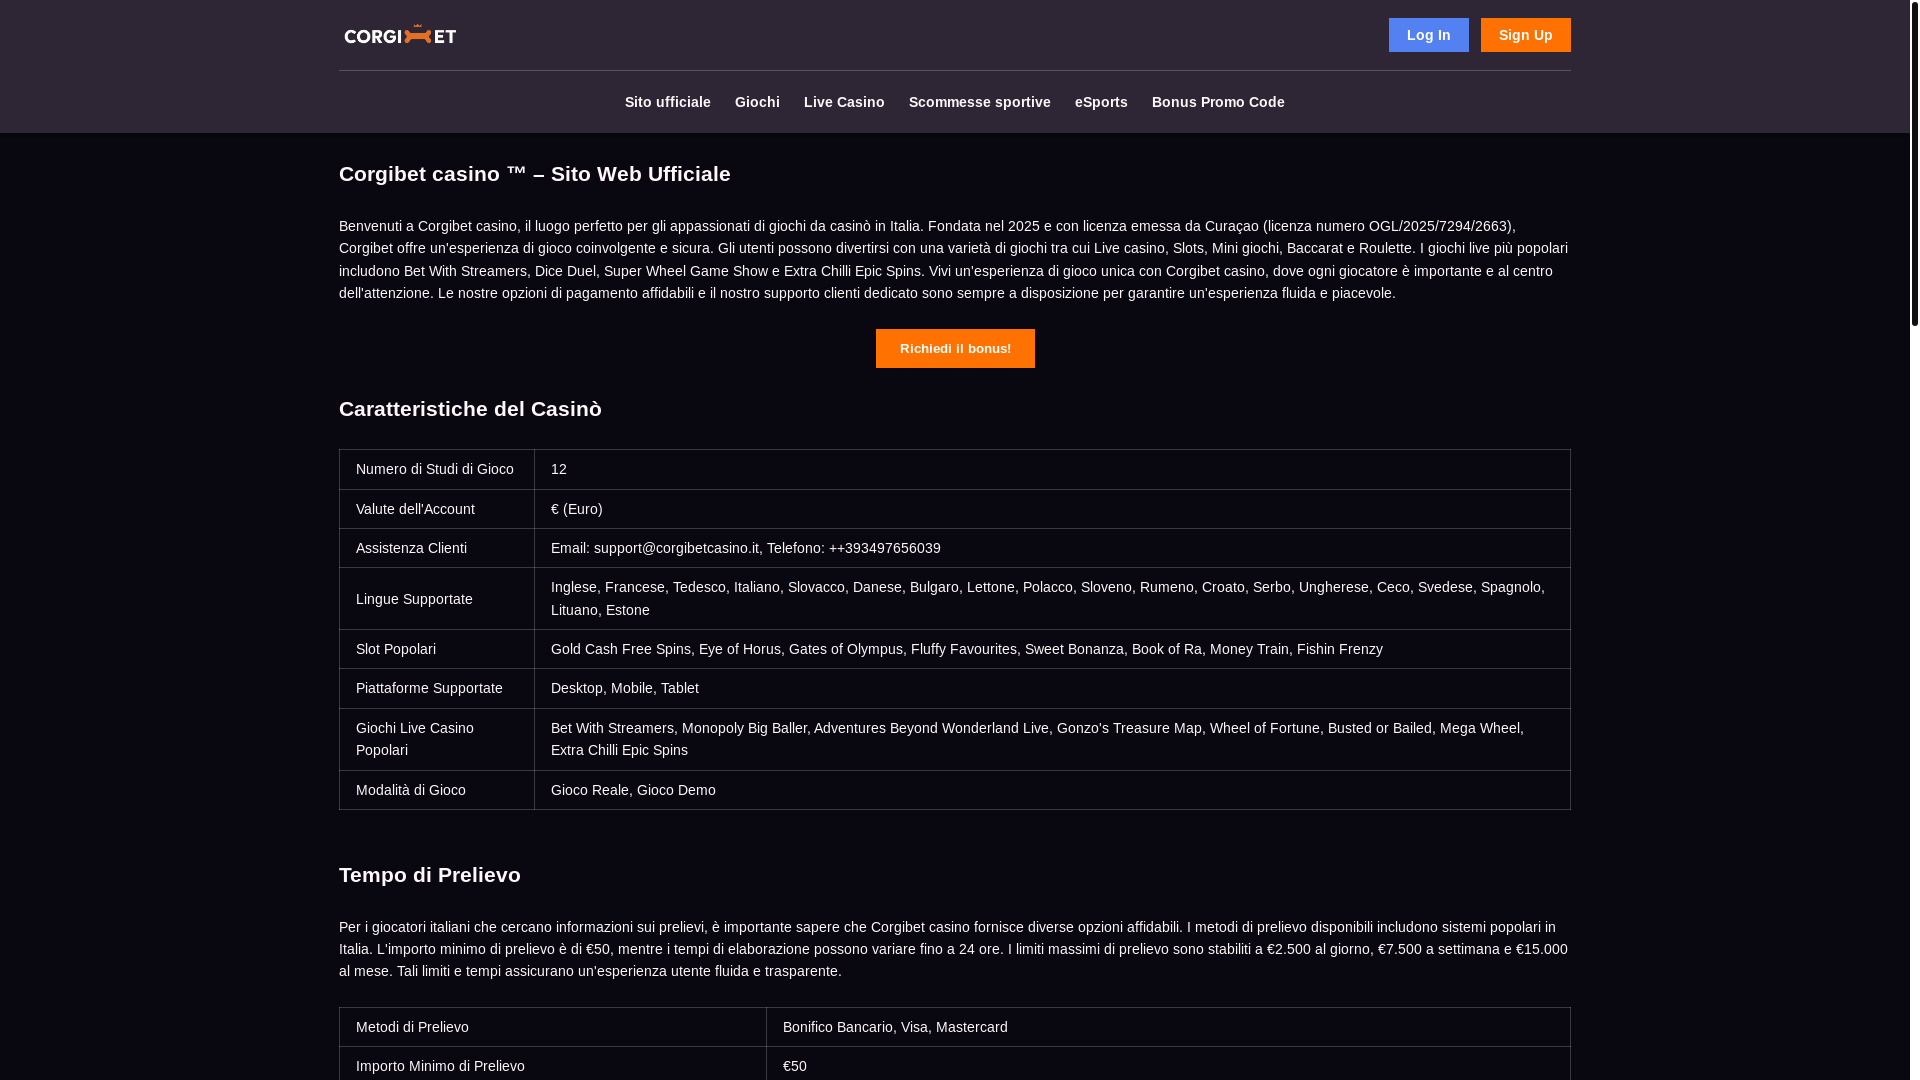Select the Metodi di Prelievo label cell
1920x1080 pixels.
tap(553, 1027)
